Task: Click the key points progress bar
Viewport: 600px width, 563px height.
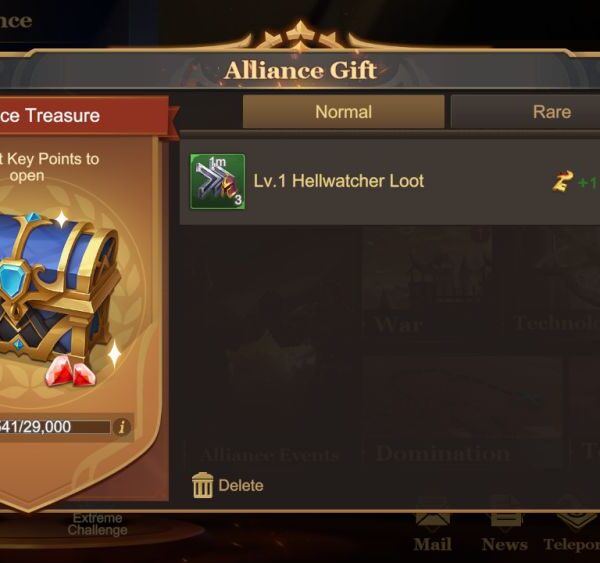Action: pyautogui.click(x=55, y=427)
